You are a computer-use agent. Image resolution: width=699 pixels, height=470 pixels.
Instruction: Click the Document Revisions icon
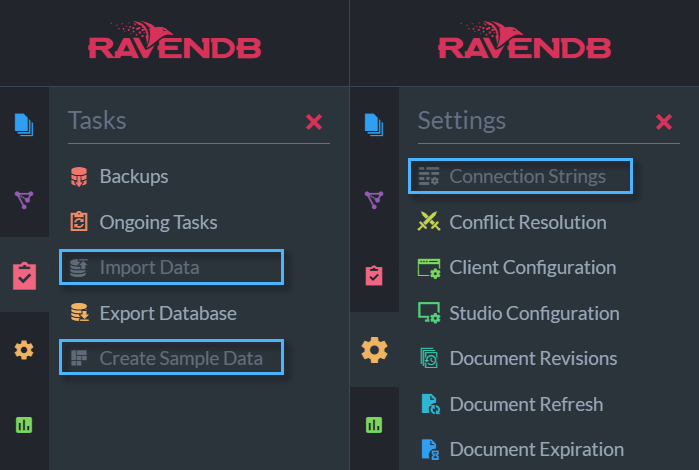coord(429,358)
